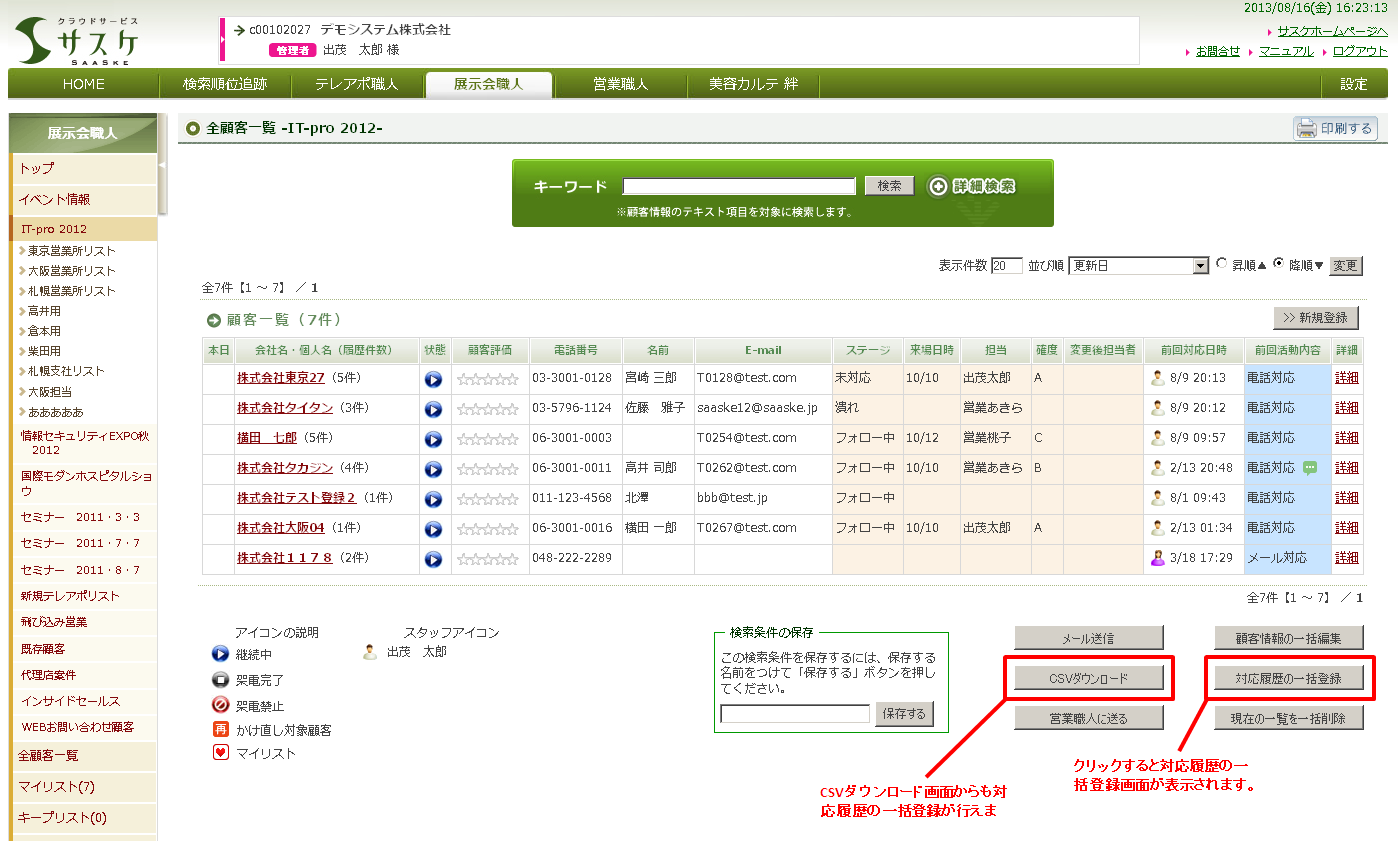Select 昇順 ascending radio button
Screen dimensions: 1398x841
[1222, 264]
